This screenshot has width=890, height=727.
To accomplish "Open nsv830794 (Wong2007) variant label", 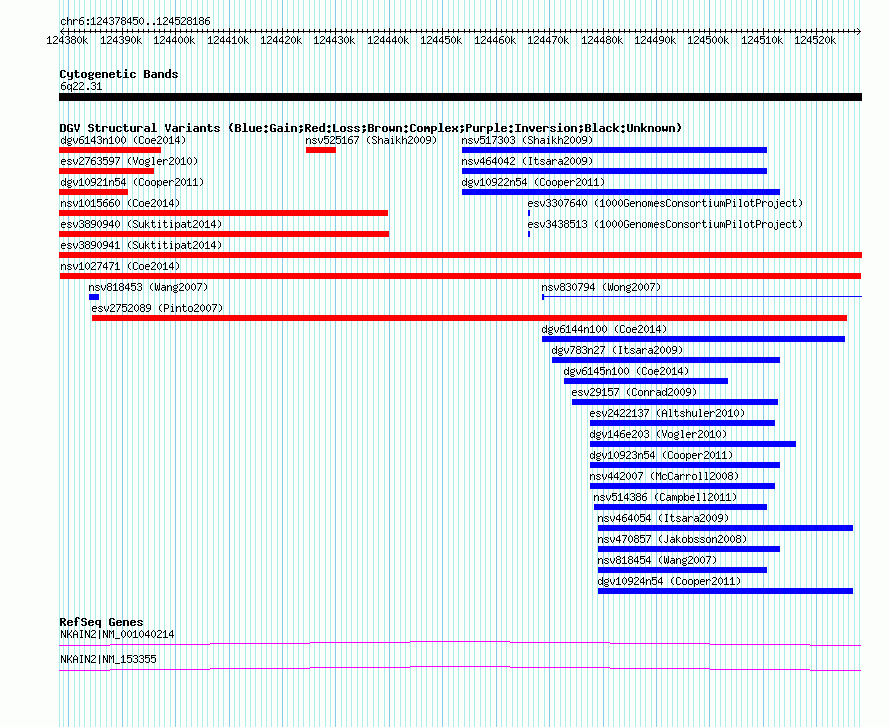I will [x=601, y=287].
